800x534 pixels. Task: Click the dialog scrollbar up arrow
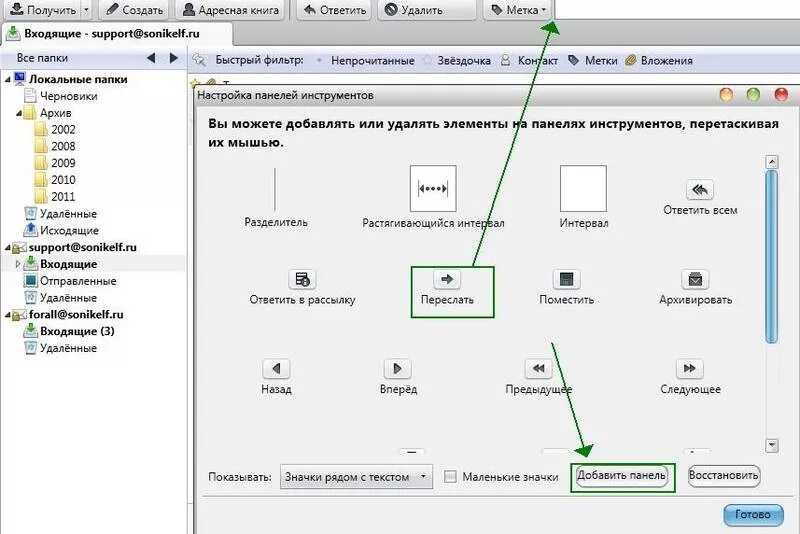(772, 162)
